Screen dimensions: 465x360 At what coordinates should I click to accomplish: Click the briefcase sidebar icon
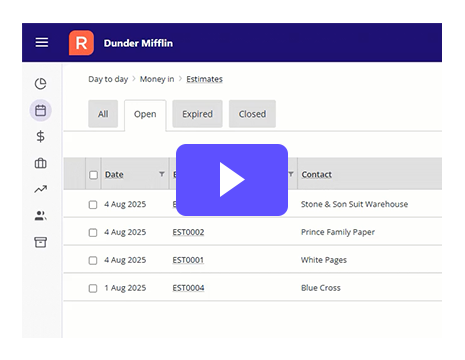click(41, 163)
